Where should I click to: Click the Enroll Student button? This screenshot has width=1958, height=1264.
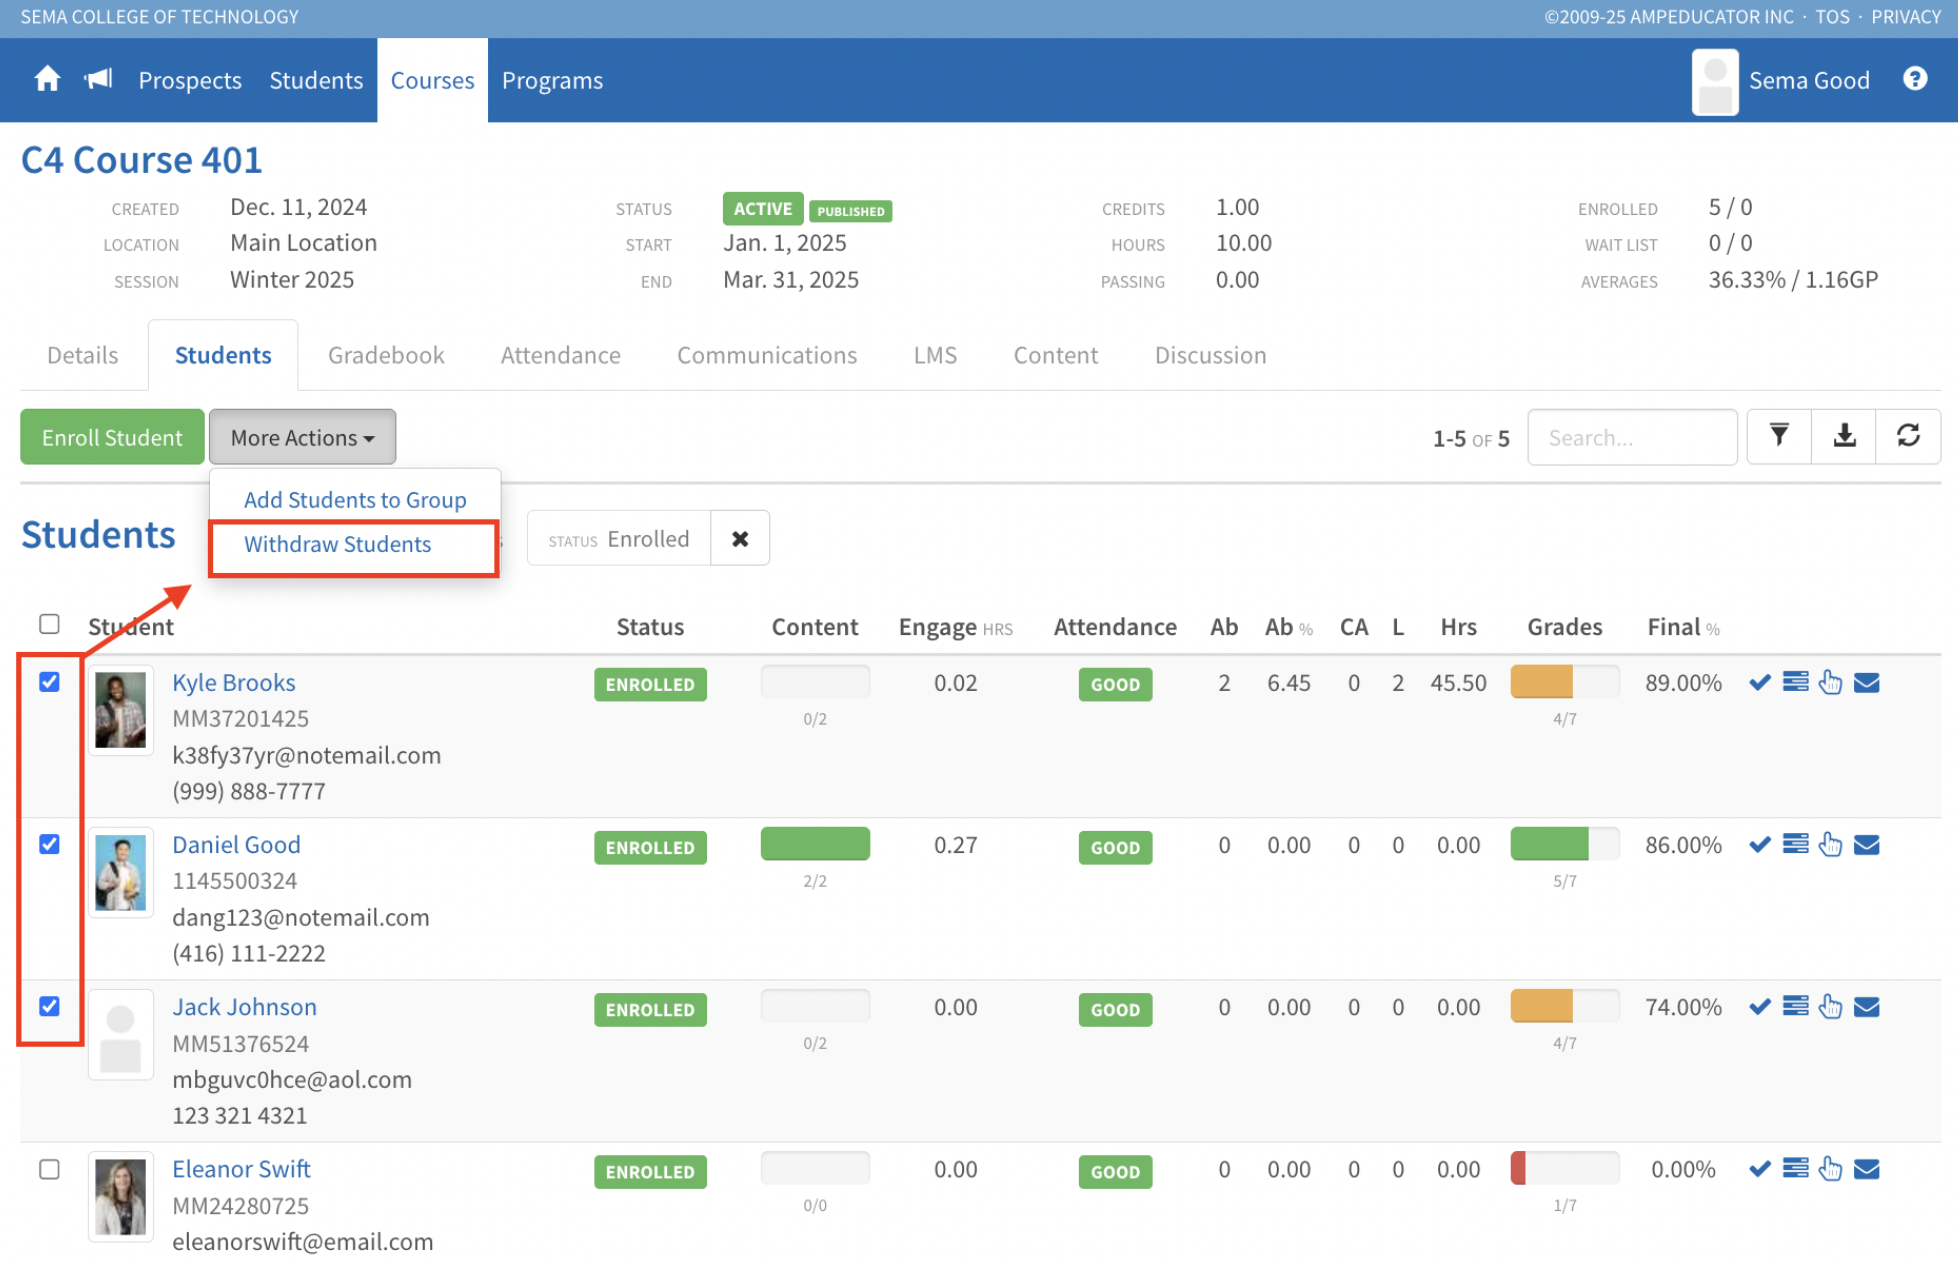pyautogui.click(x=112, y=438)
